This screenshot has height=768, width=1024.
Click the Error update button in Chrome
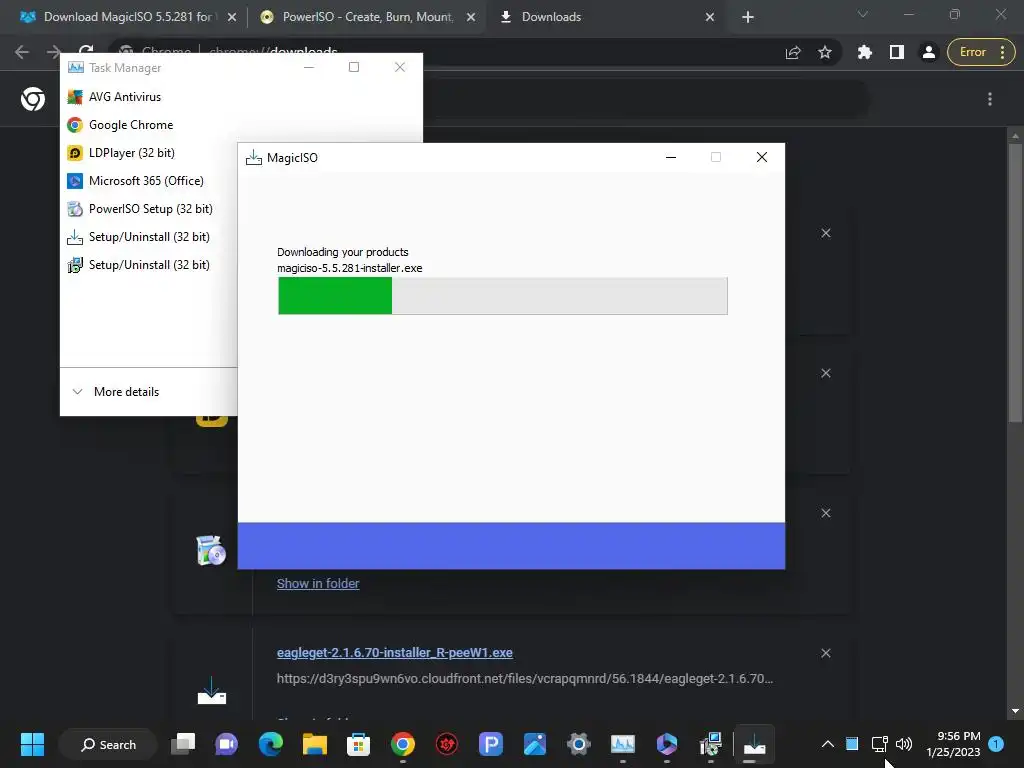click(x=981, y=52)
